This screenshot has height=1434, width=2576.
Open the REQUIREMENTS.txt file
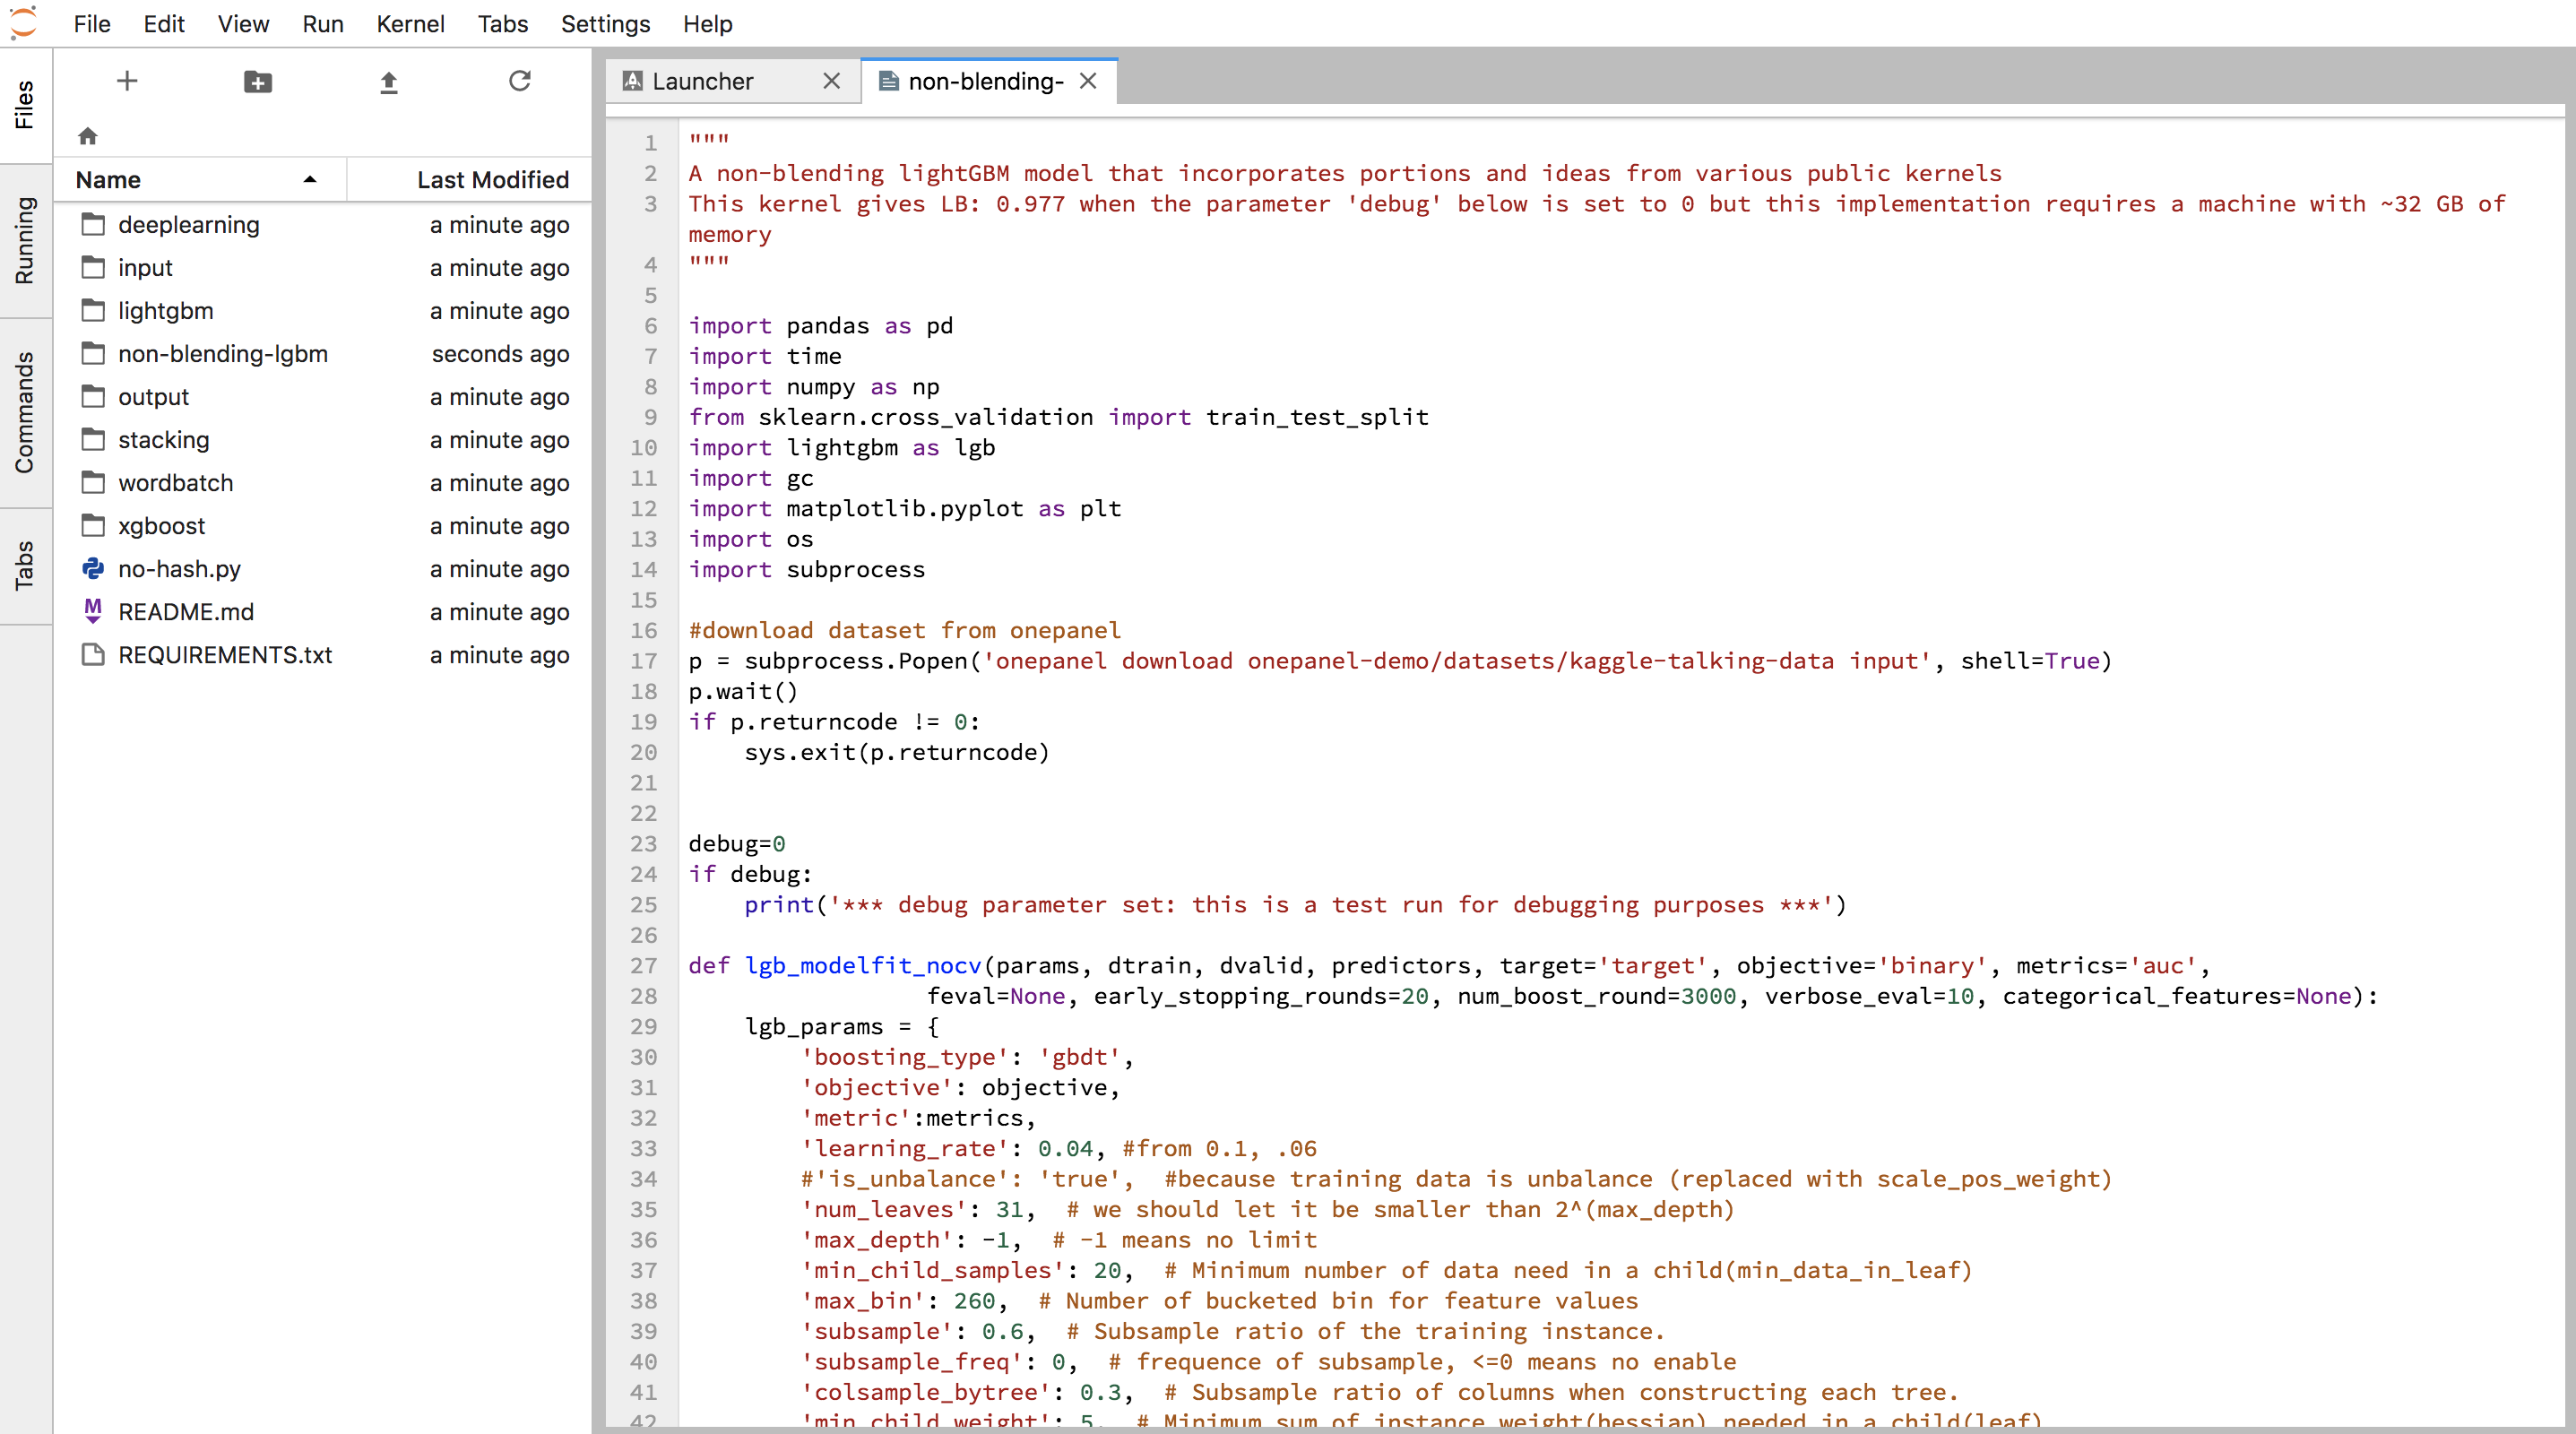[225, 655]
